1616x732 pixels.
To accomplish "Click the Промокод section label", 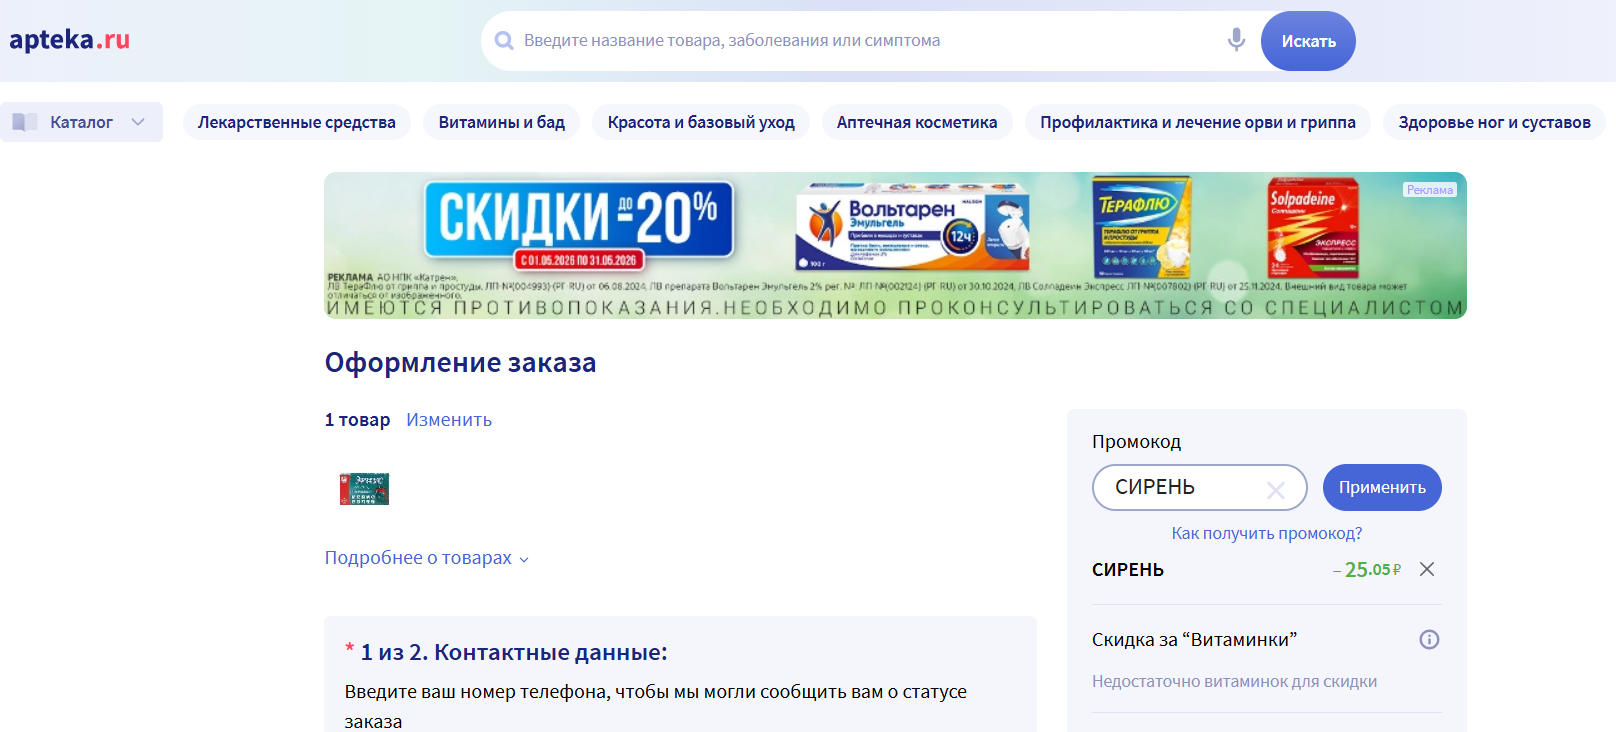I will coord(1136,441).
